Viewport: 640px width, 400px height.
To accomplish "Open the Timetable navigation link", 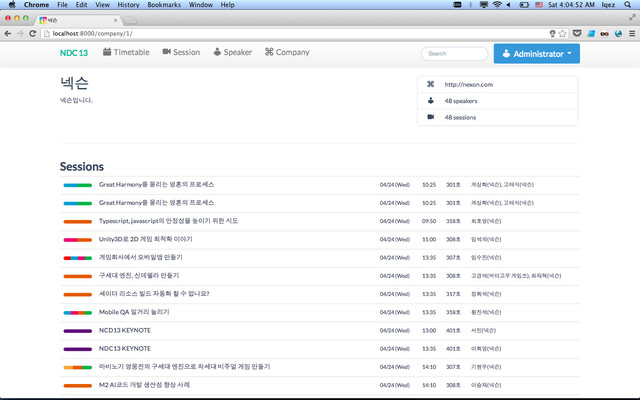I will (x=126, y=52).
